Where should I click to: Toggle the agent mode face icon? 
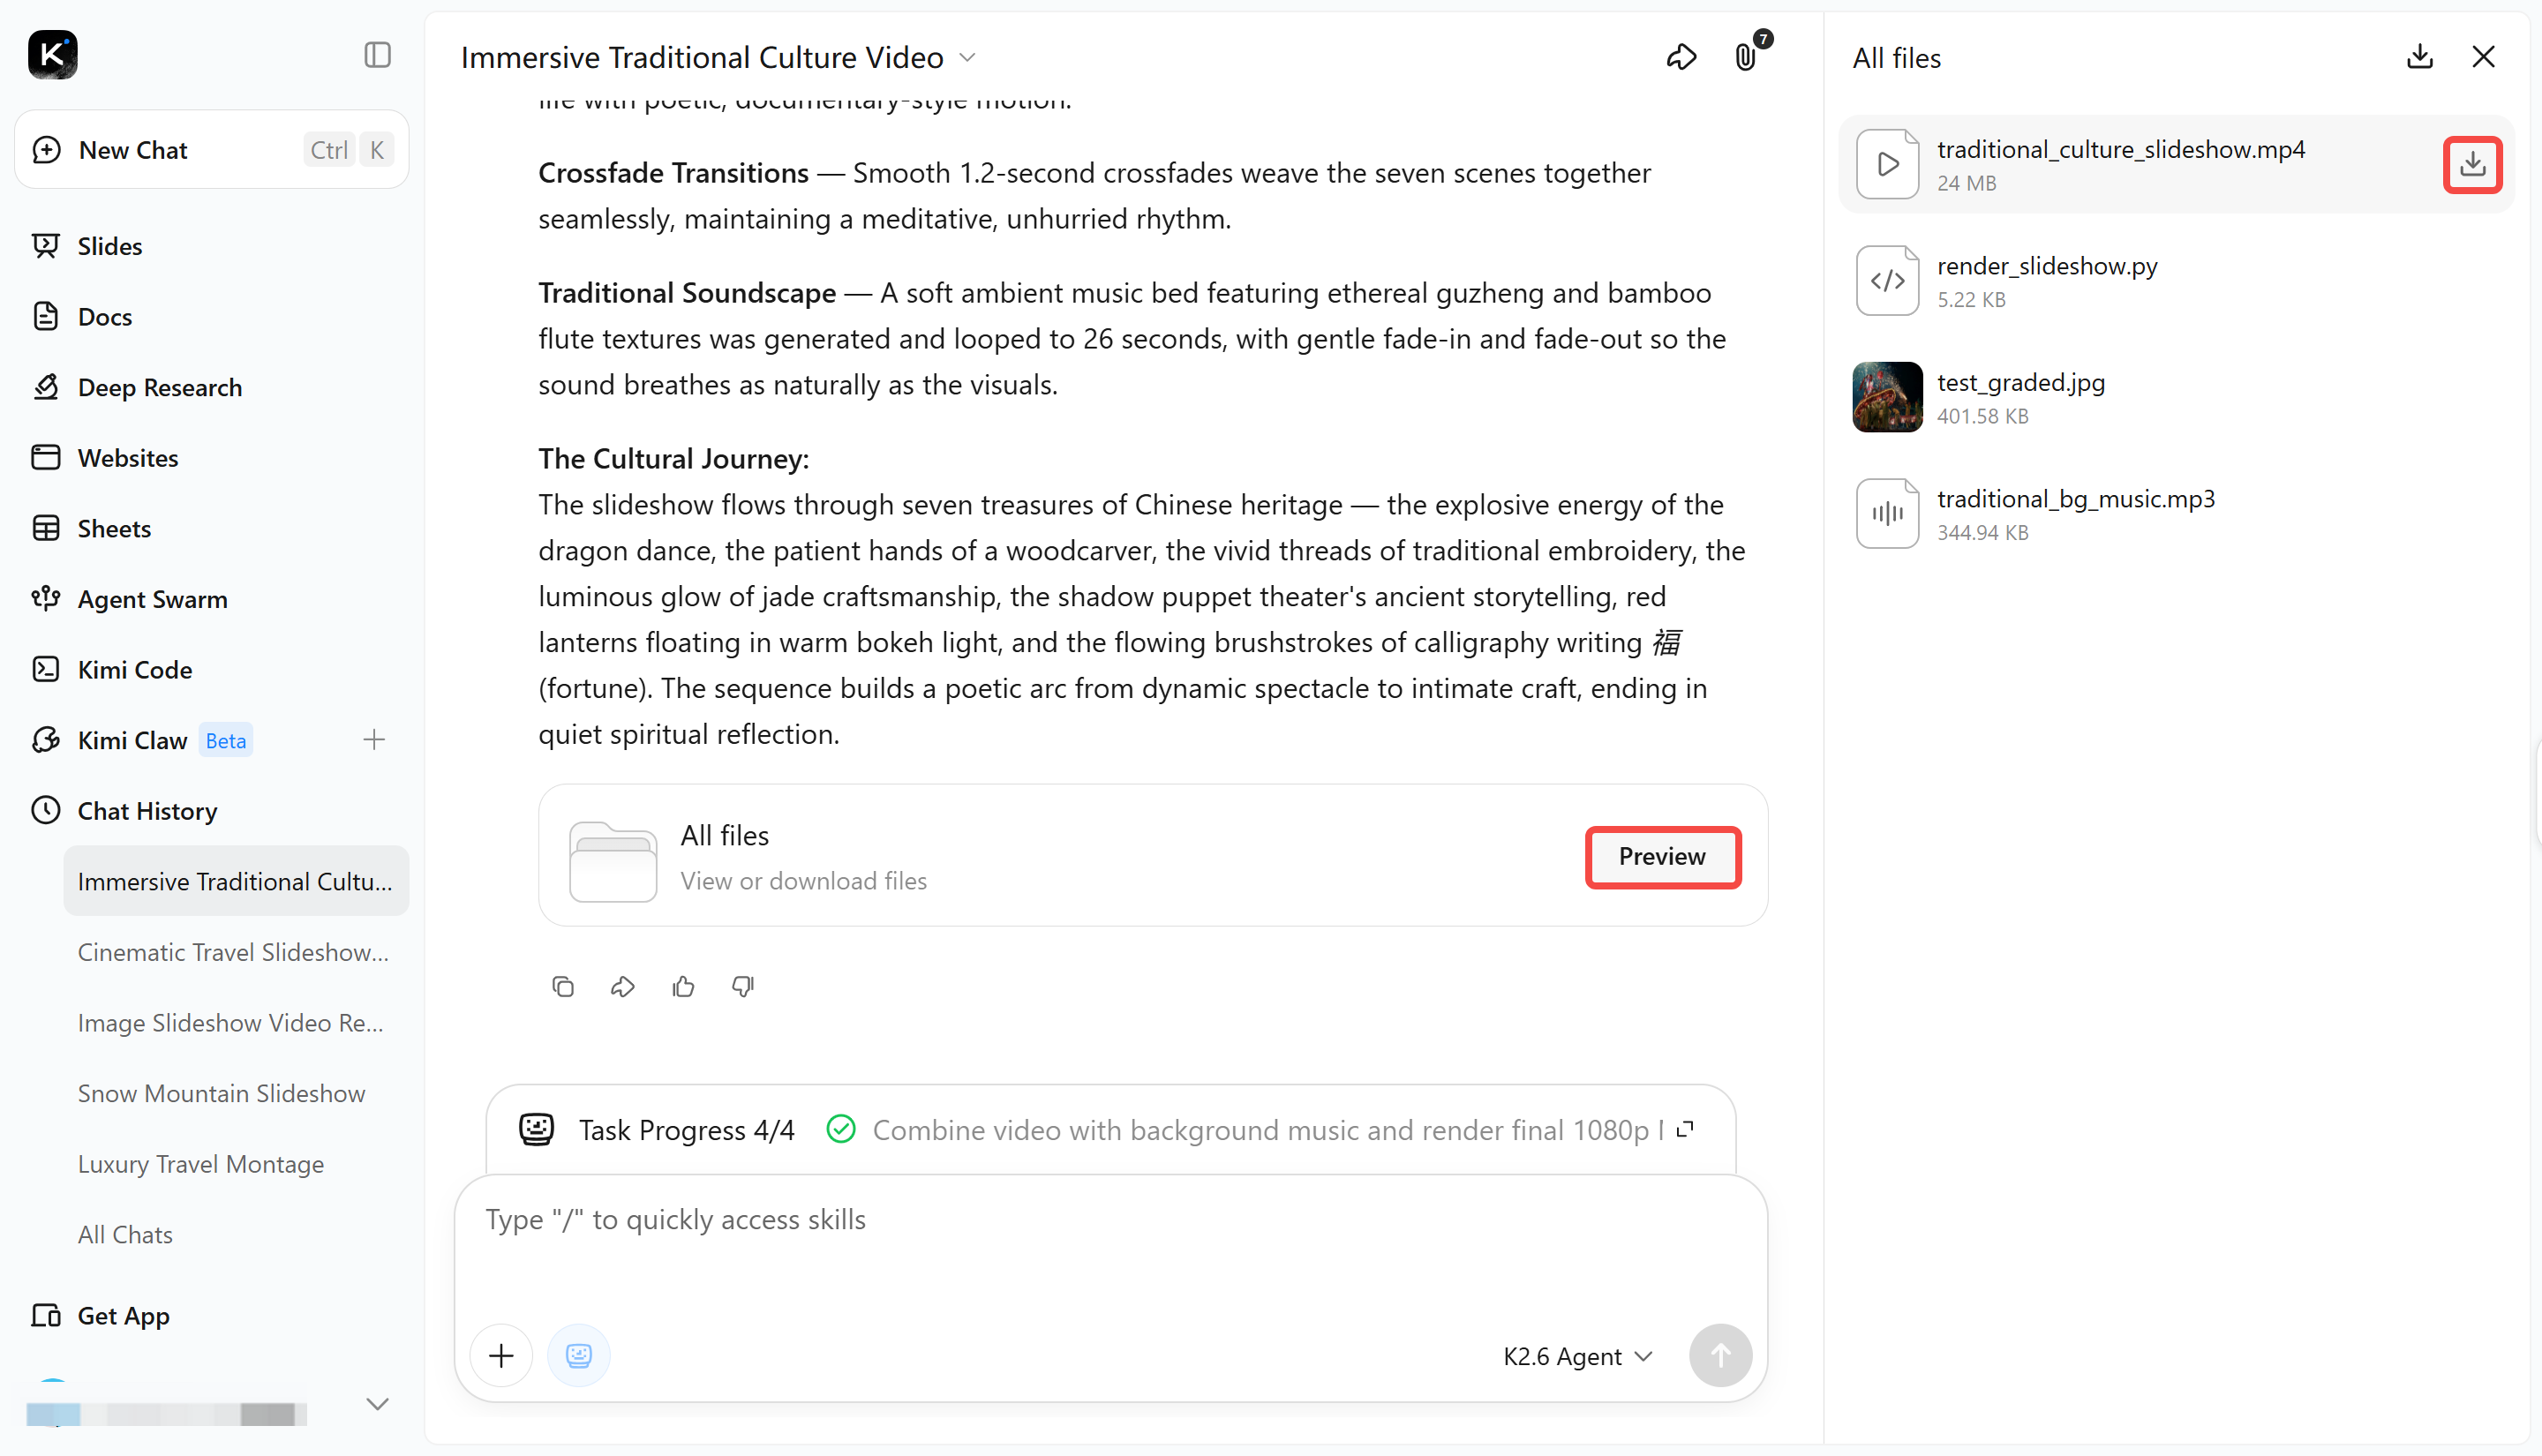pos(578,1355)
